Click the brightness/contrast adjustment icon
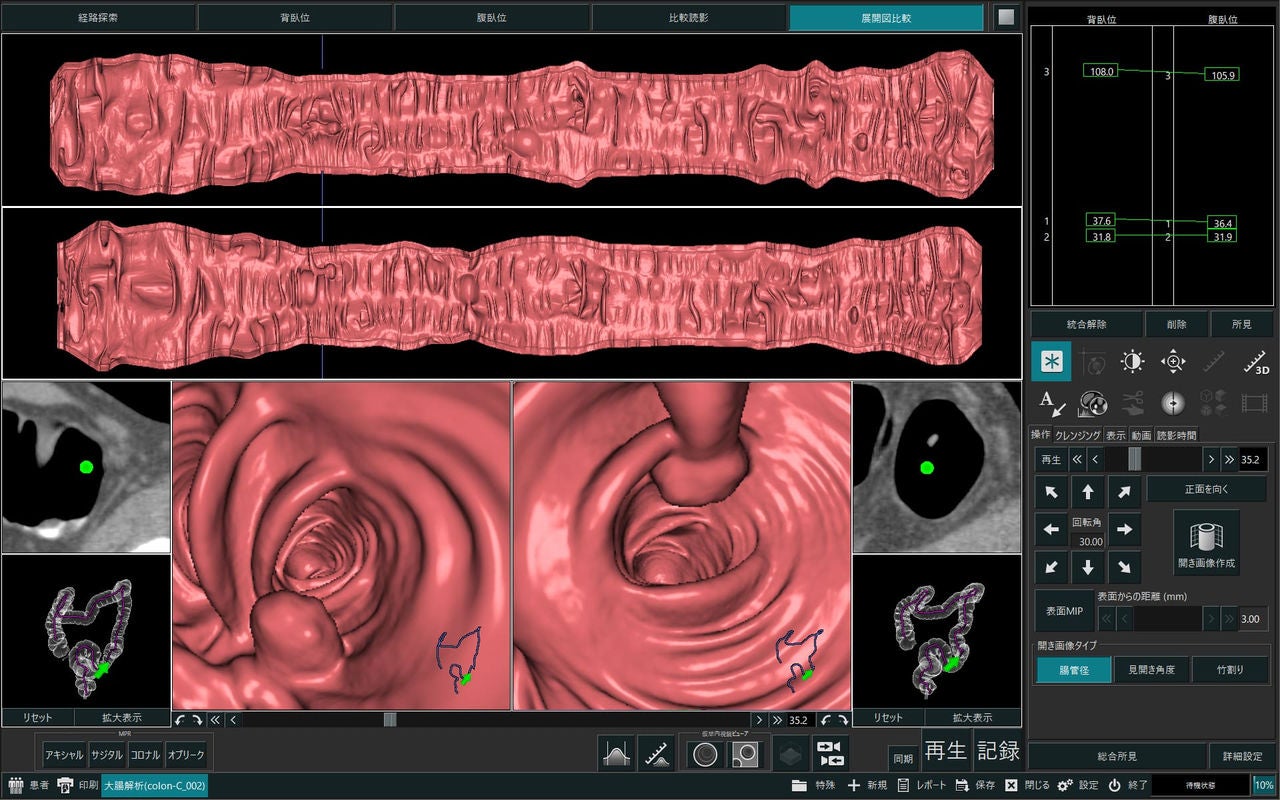Screen dimensions: 1280x800 (1132, 362)
